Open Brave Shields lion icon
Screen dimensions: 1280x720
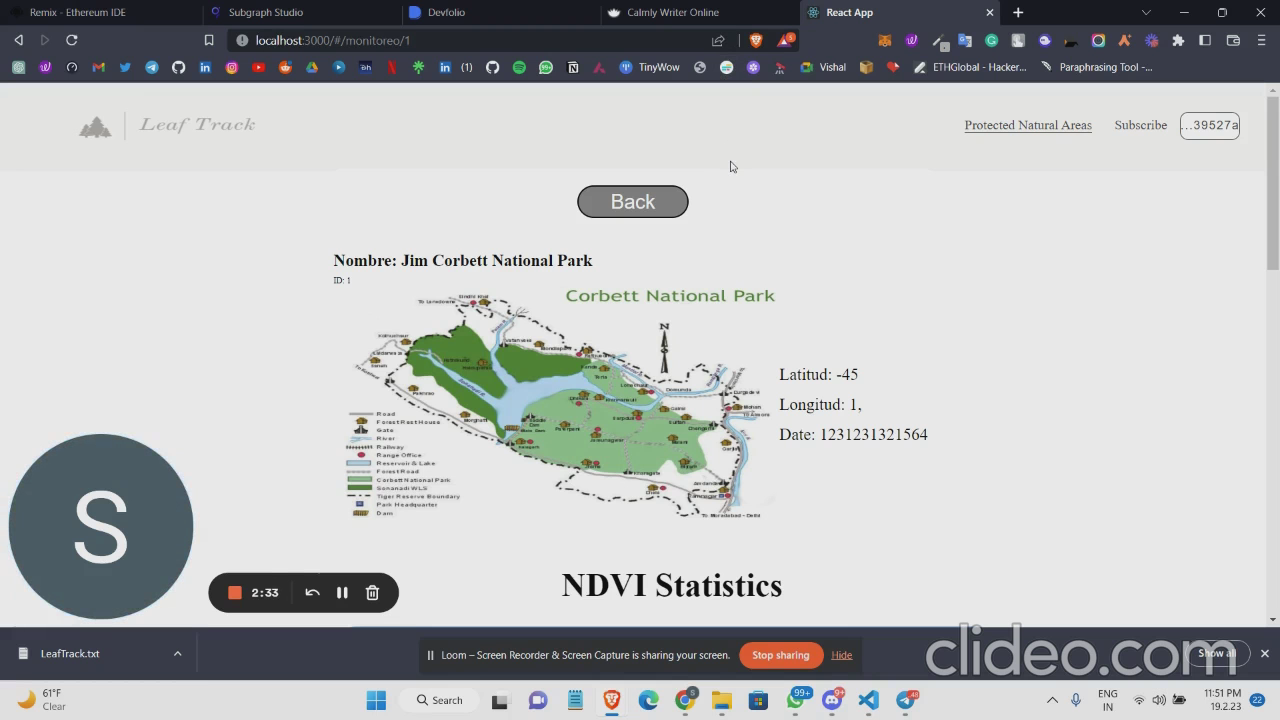(756, 40)
